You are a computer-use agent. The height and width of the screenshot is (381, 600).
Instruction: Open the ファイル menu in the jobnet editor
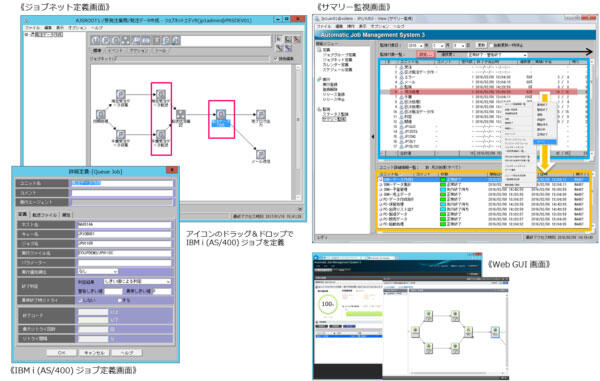33,28
